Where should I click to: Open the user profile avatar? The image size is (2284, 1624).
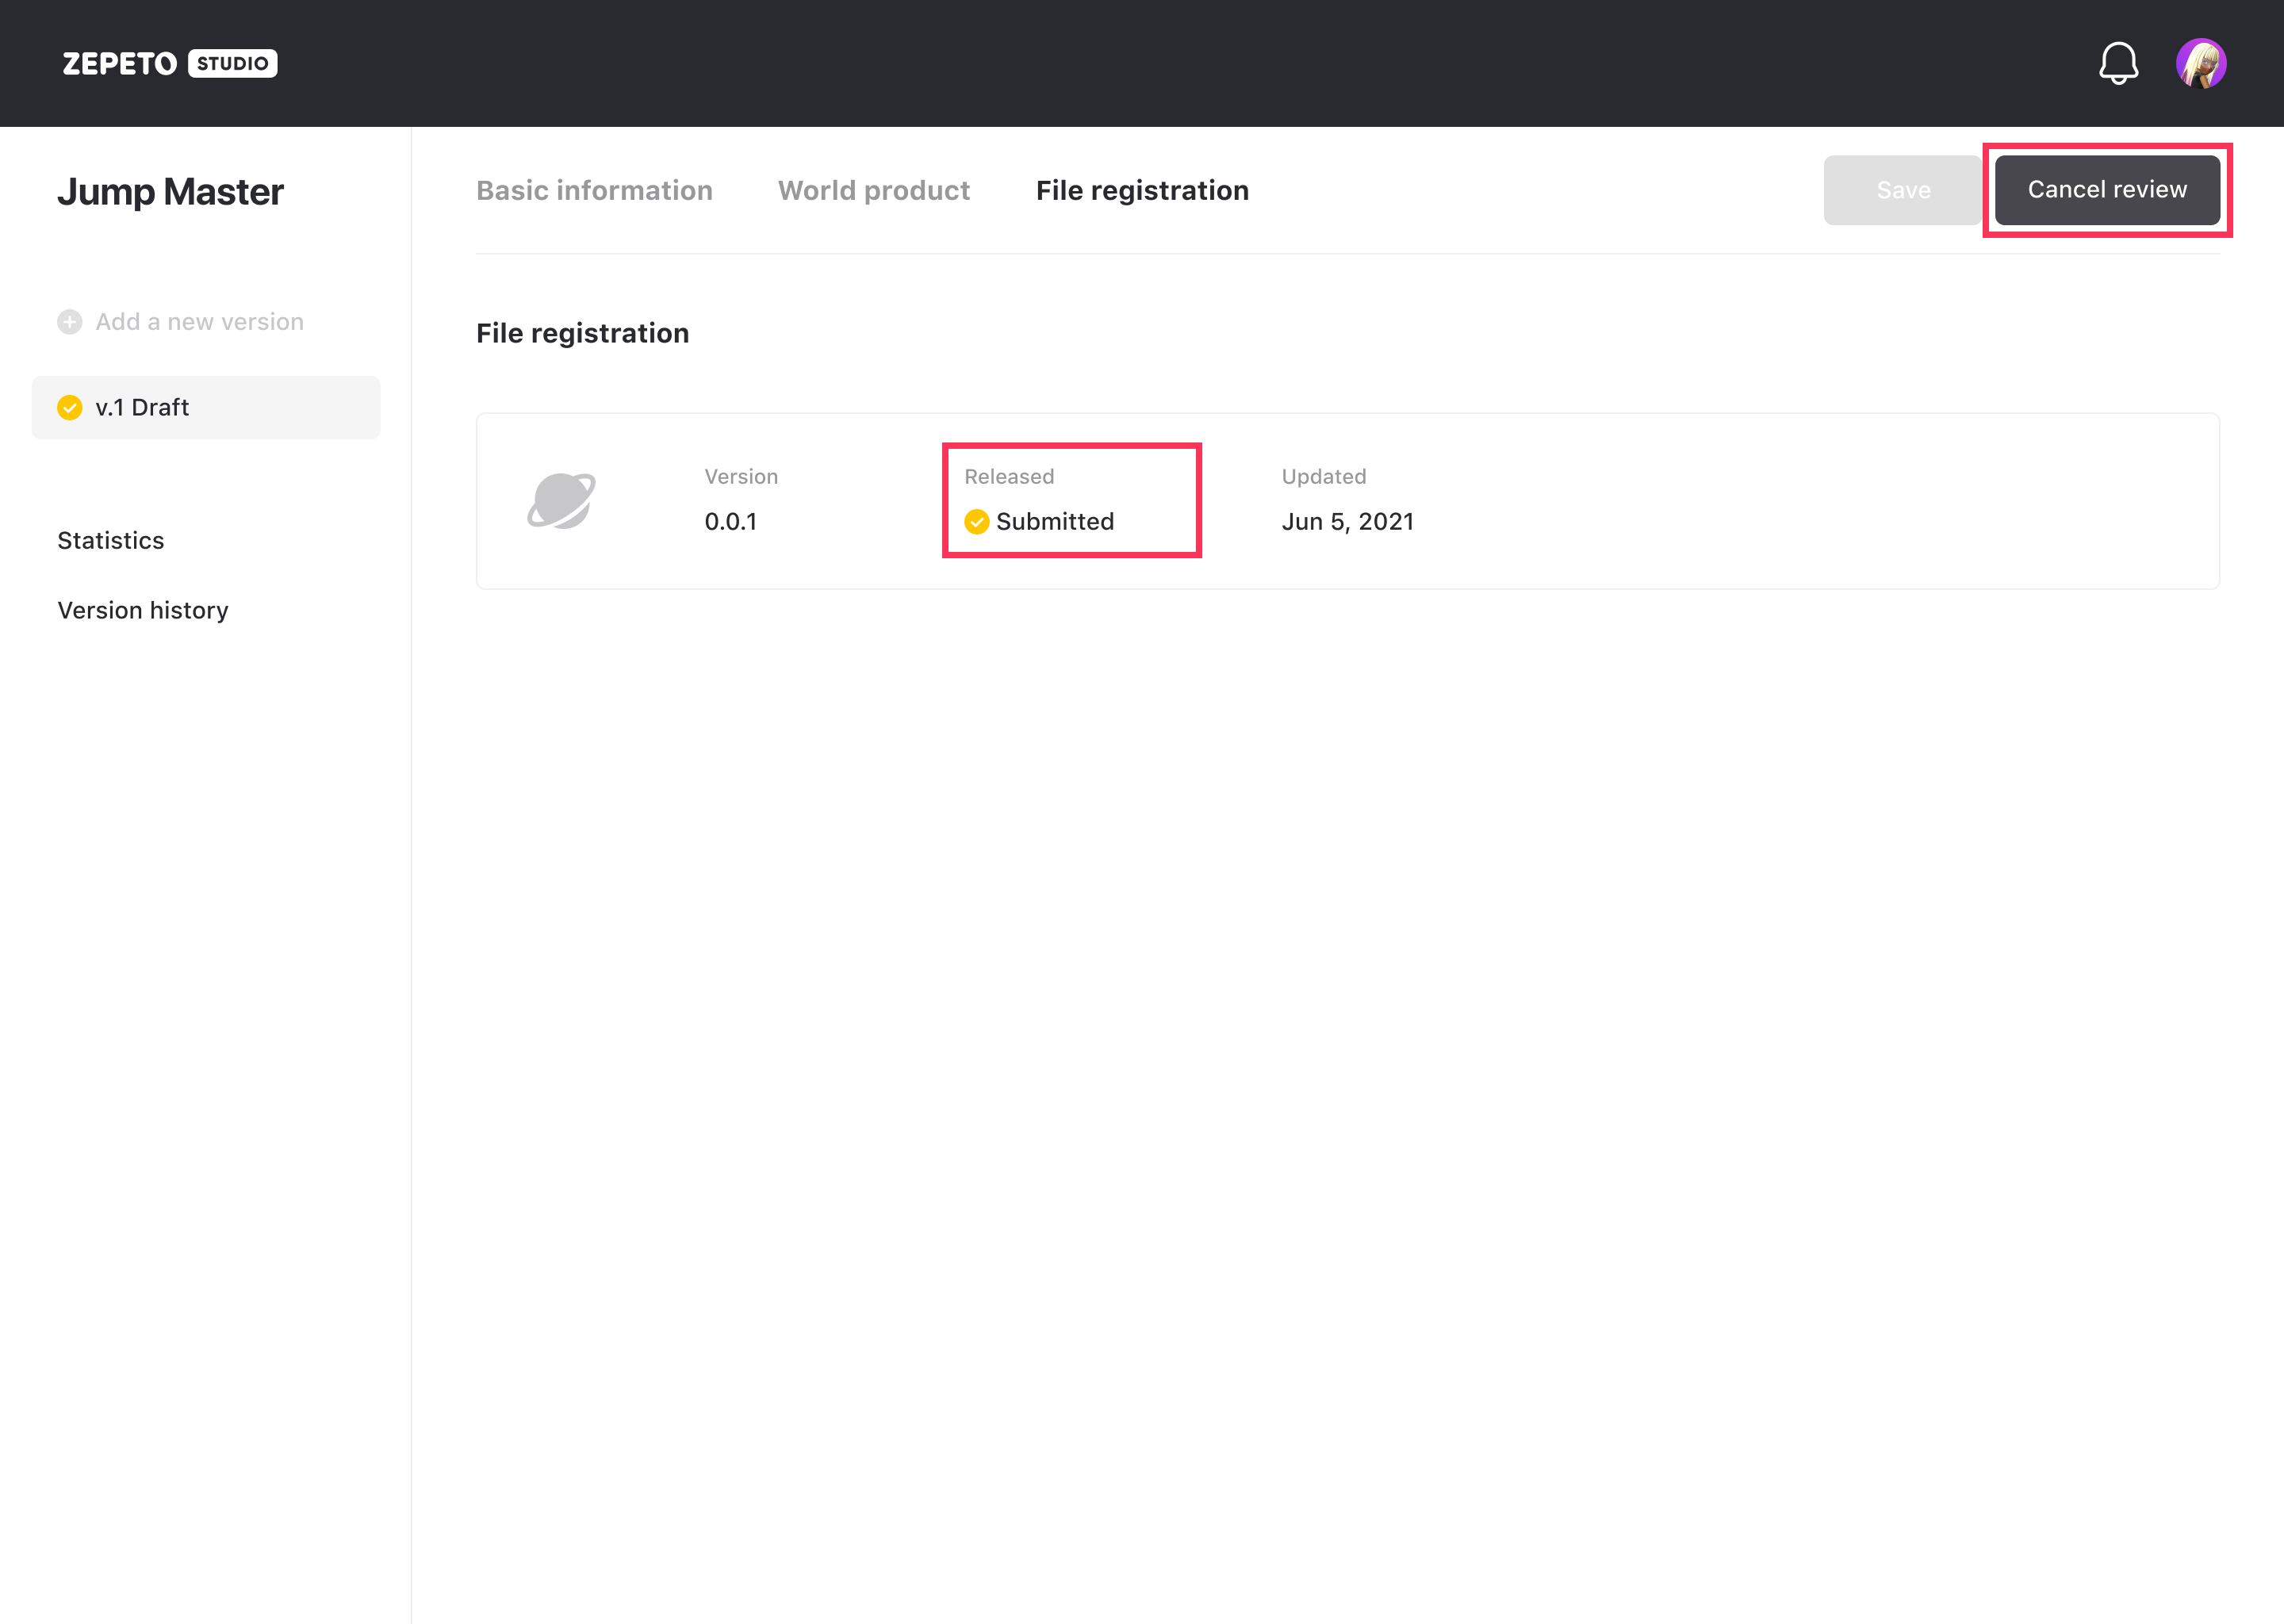click(2200, 63)
